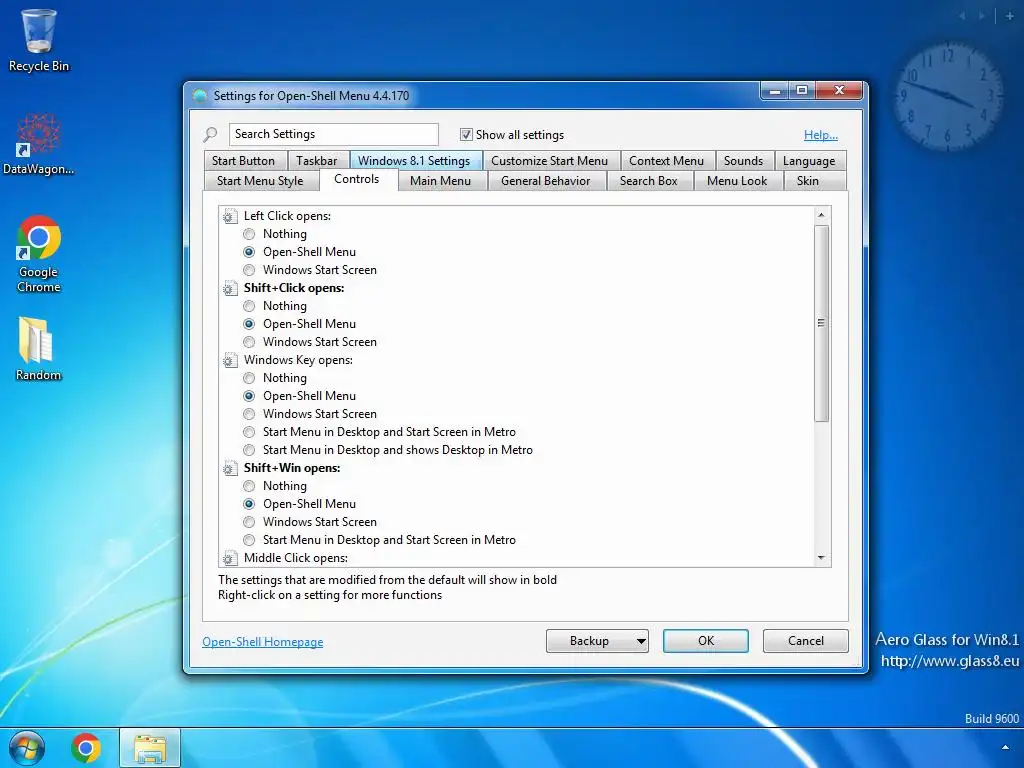The width and height of the screenshot is (1024, 768).
Task: Select Nothing under Shift+Win opens
Action: 249,486
